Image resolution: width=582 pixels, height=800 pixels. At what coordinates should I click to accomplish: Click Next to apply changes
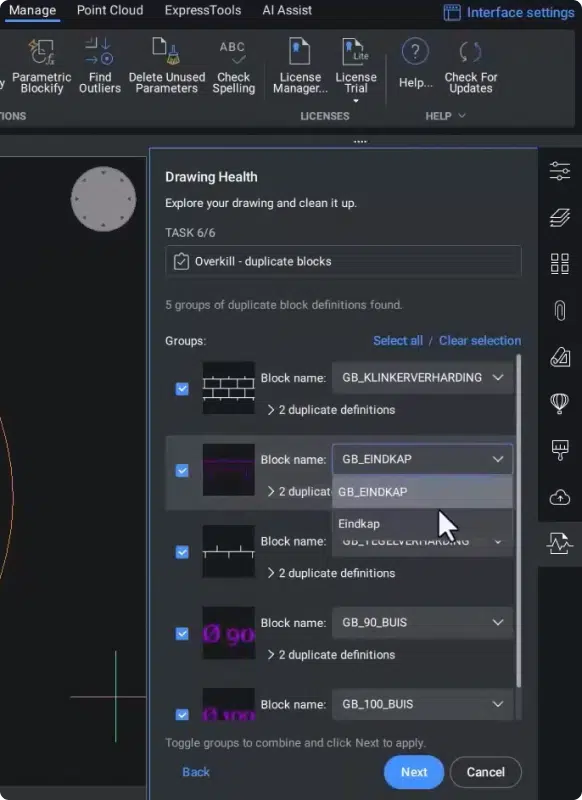coord(414,772)
